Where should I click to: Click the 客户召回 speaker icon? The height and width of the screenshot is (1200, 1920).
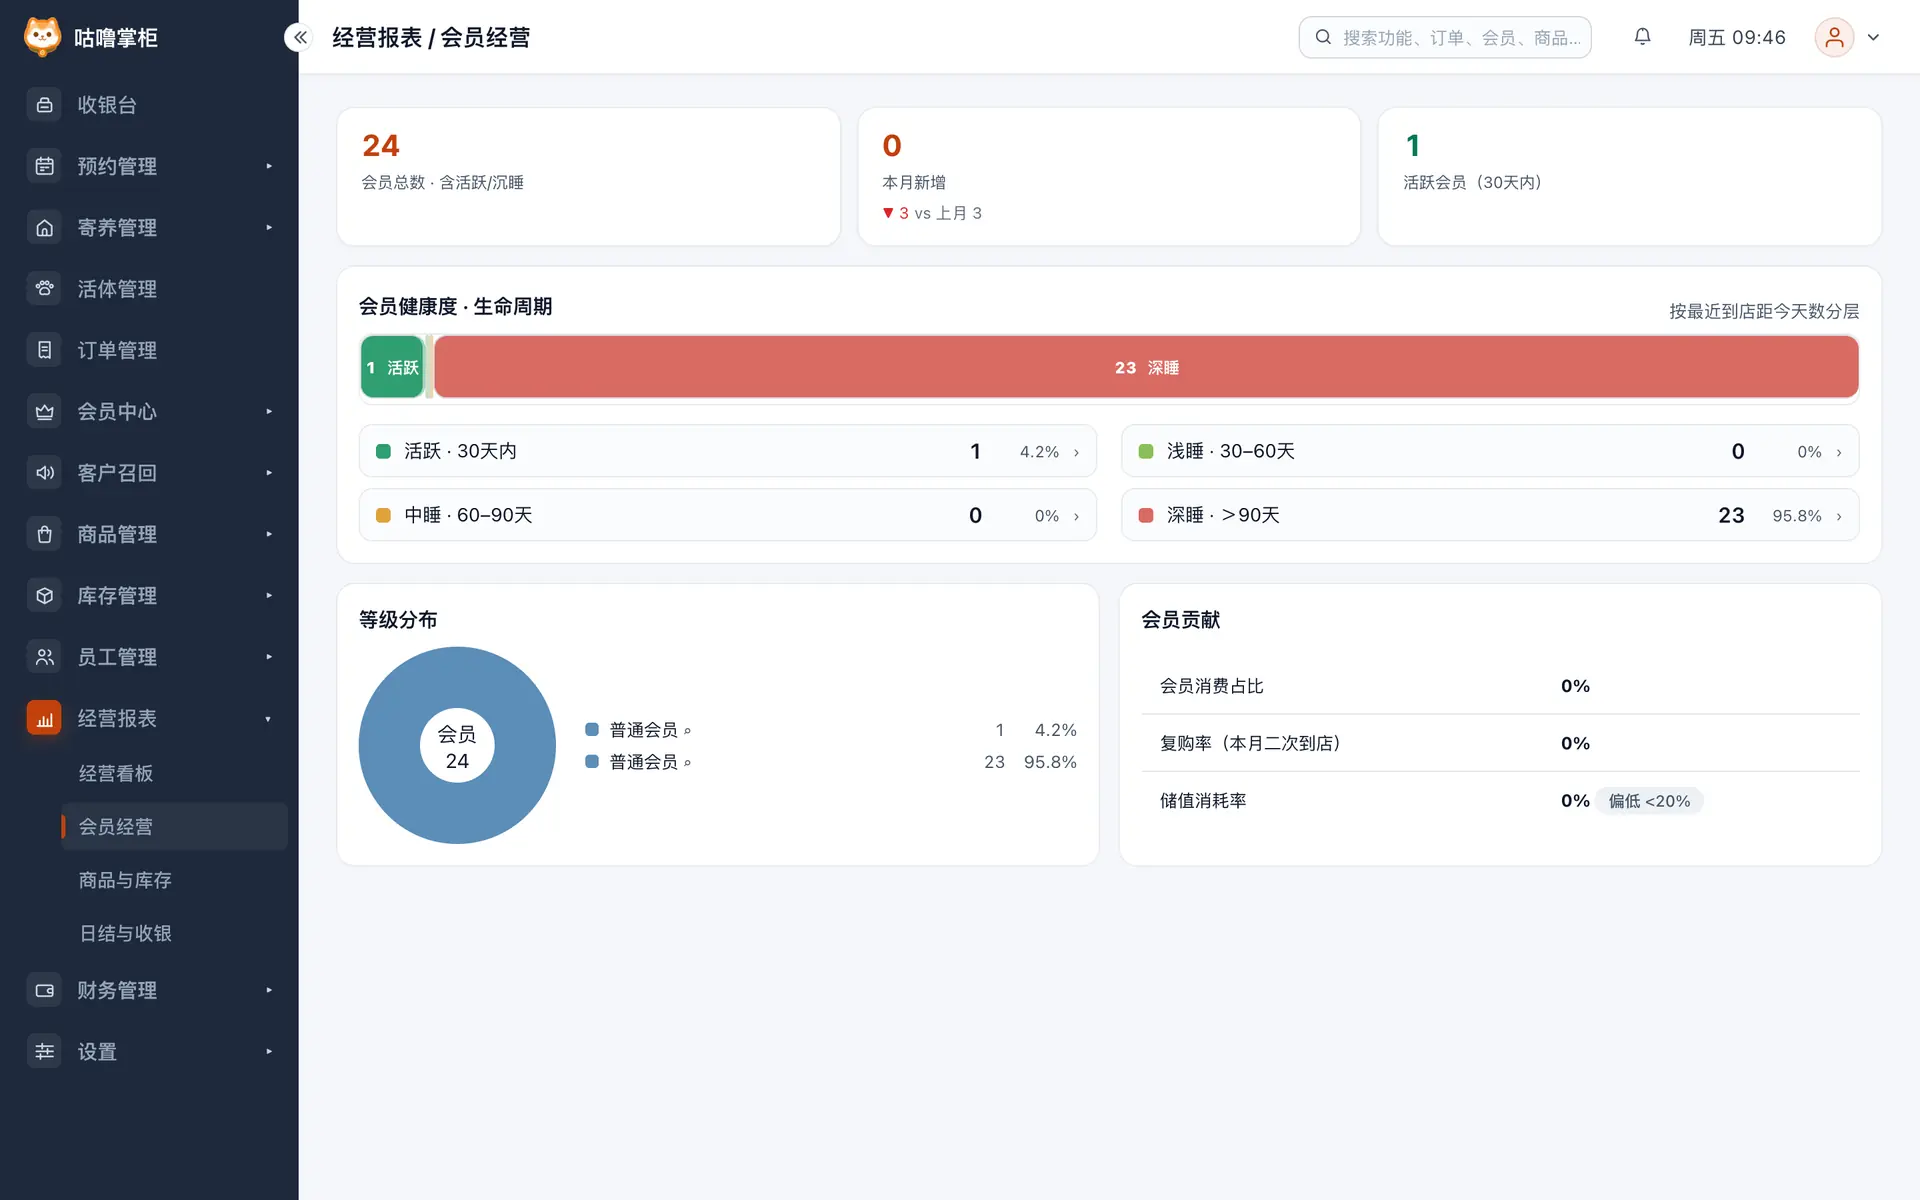pyautogui.click(x=44, y=473)
